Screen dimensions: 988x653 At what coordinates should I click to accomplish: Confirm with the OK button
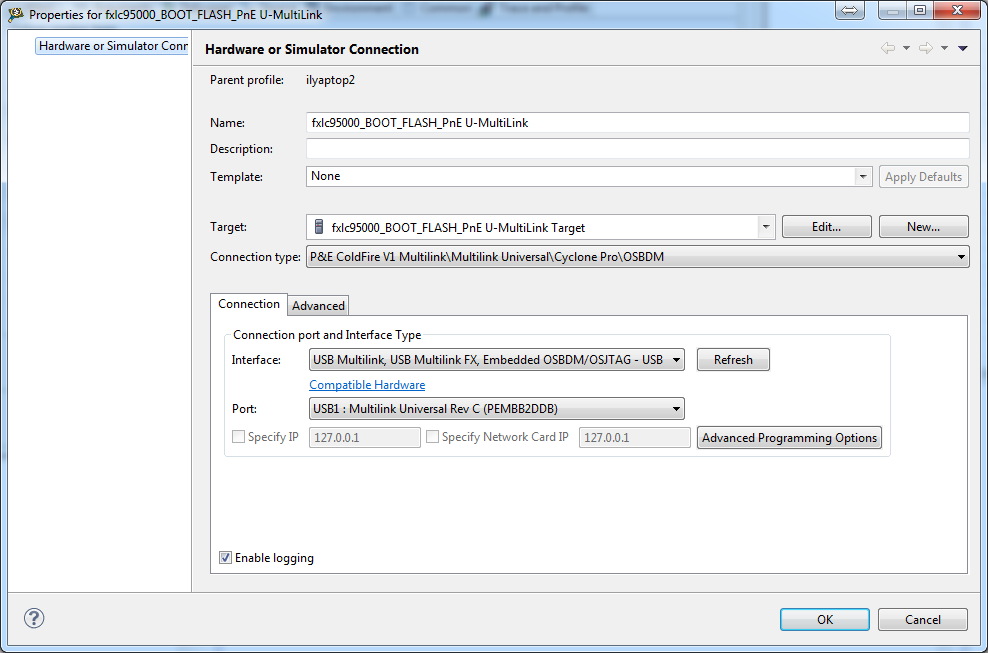point(825,620)
